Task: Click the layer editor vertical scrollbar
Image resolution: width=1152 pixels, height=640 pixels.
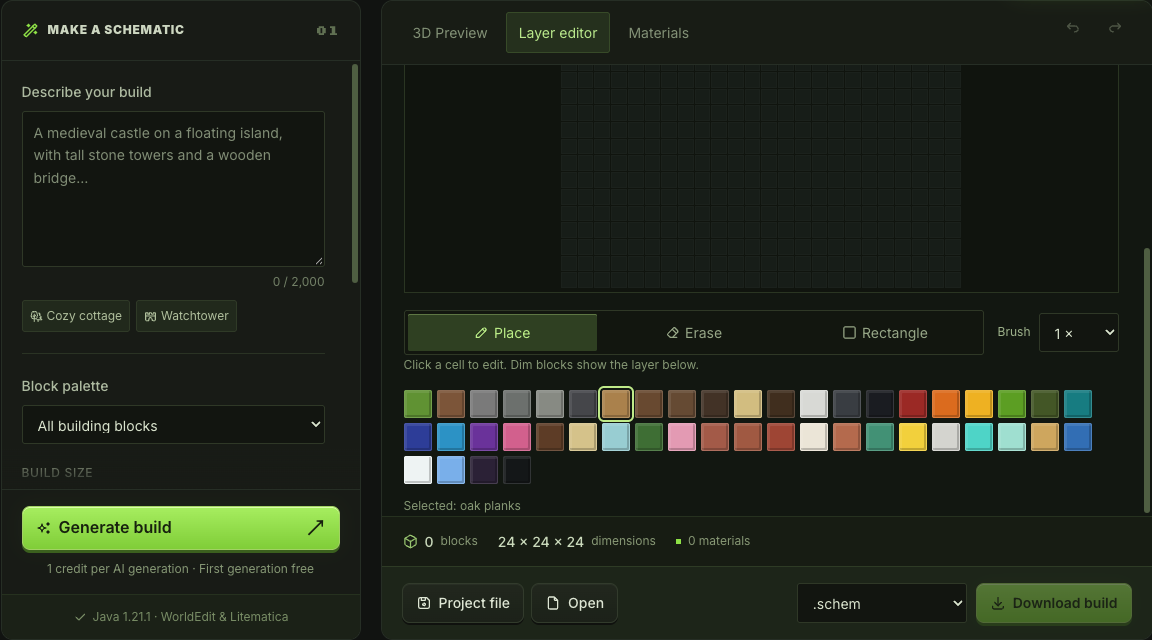Action: [1147, 381]
